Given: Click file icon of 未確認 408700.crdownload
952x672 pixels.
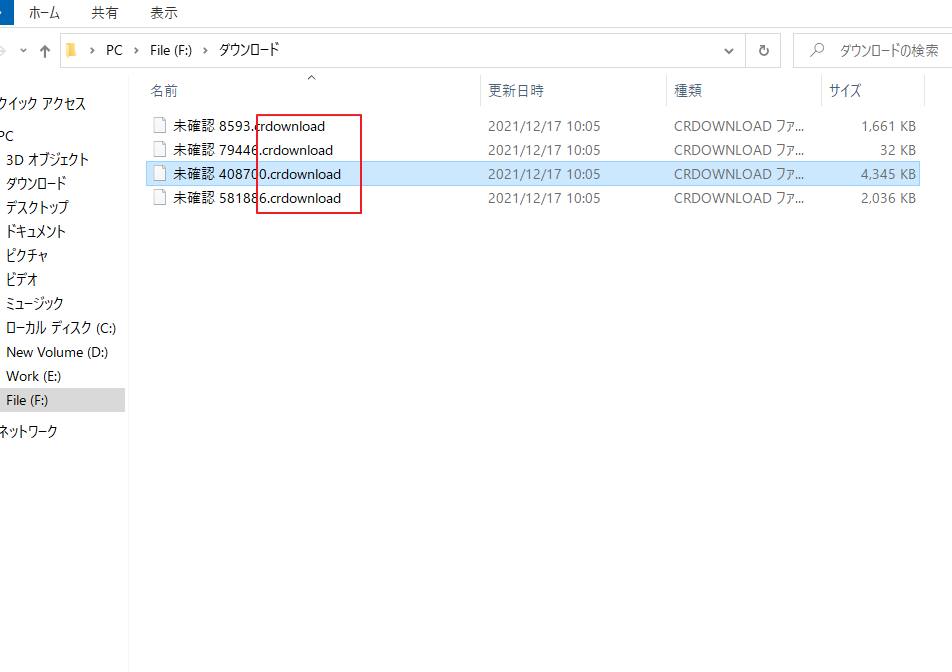Looking at the screenshot, I should tap(159, 174).
